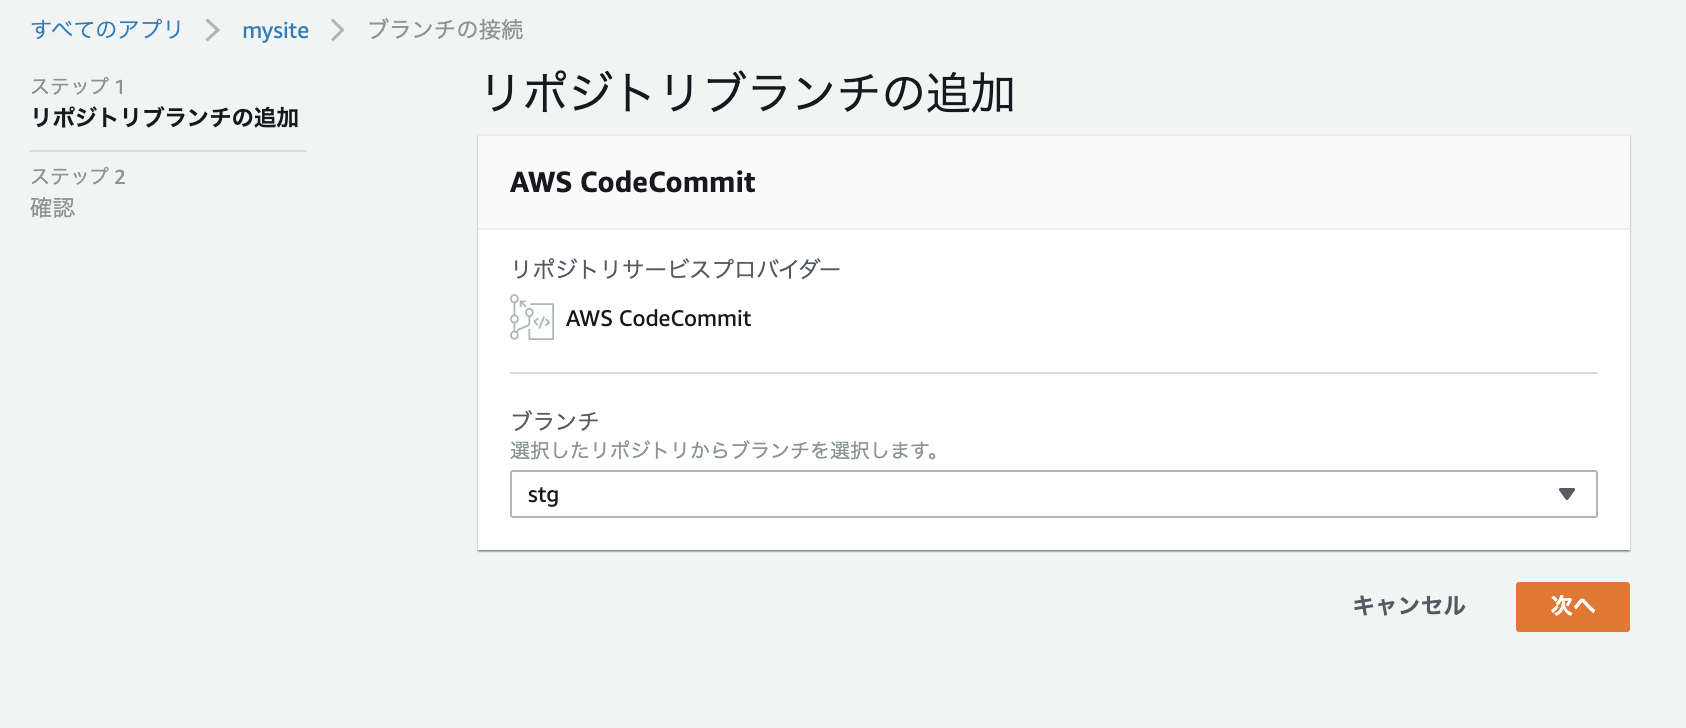Click the リポジトリブランチの追加 page heading
The width and height of the screenshot is (1686, 728).
click(749, 93)
